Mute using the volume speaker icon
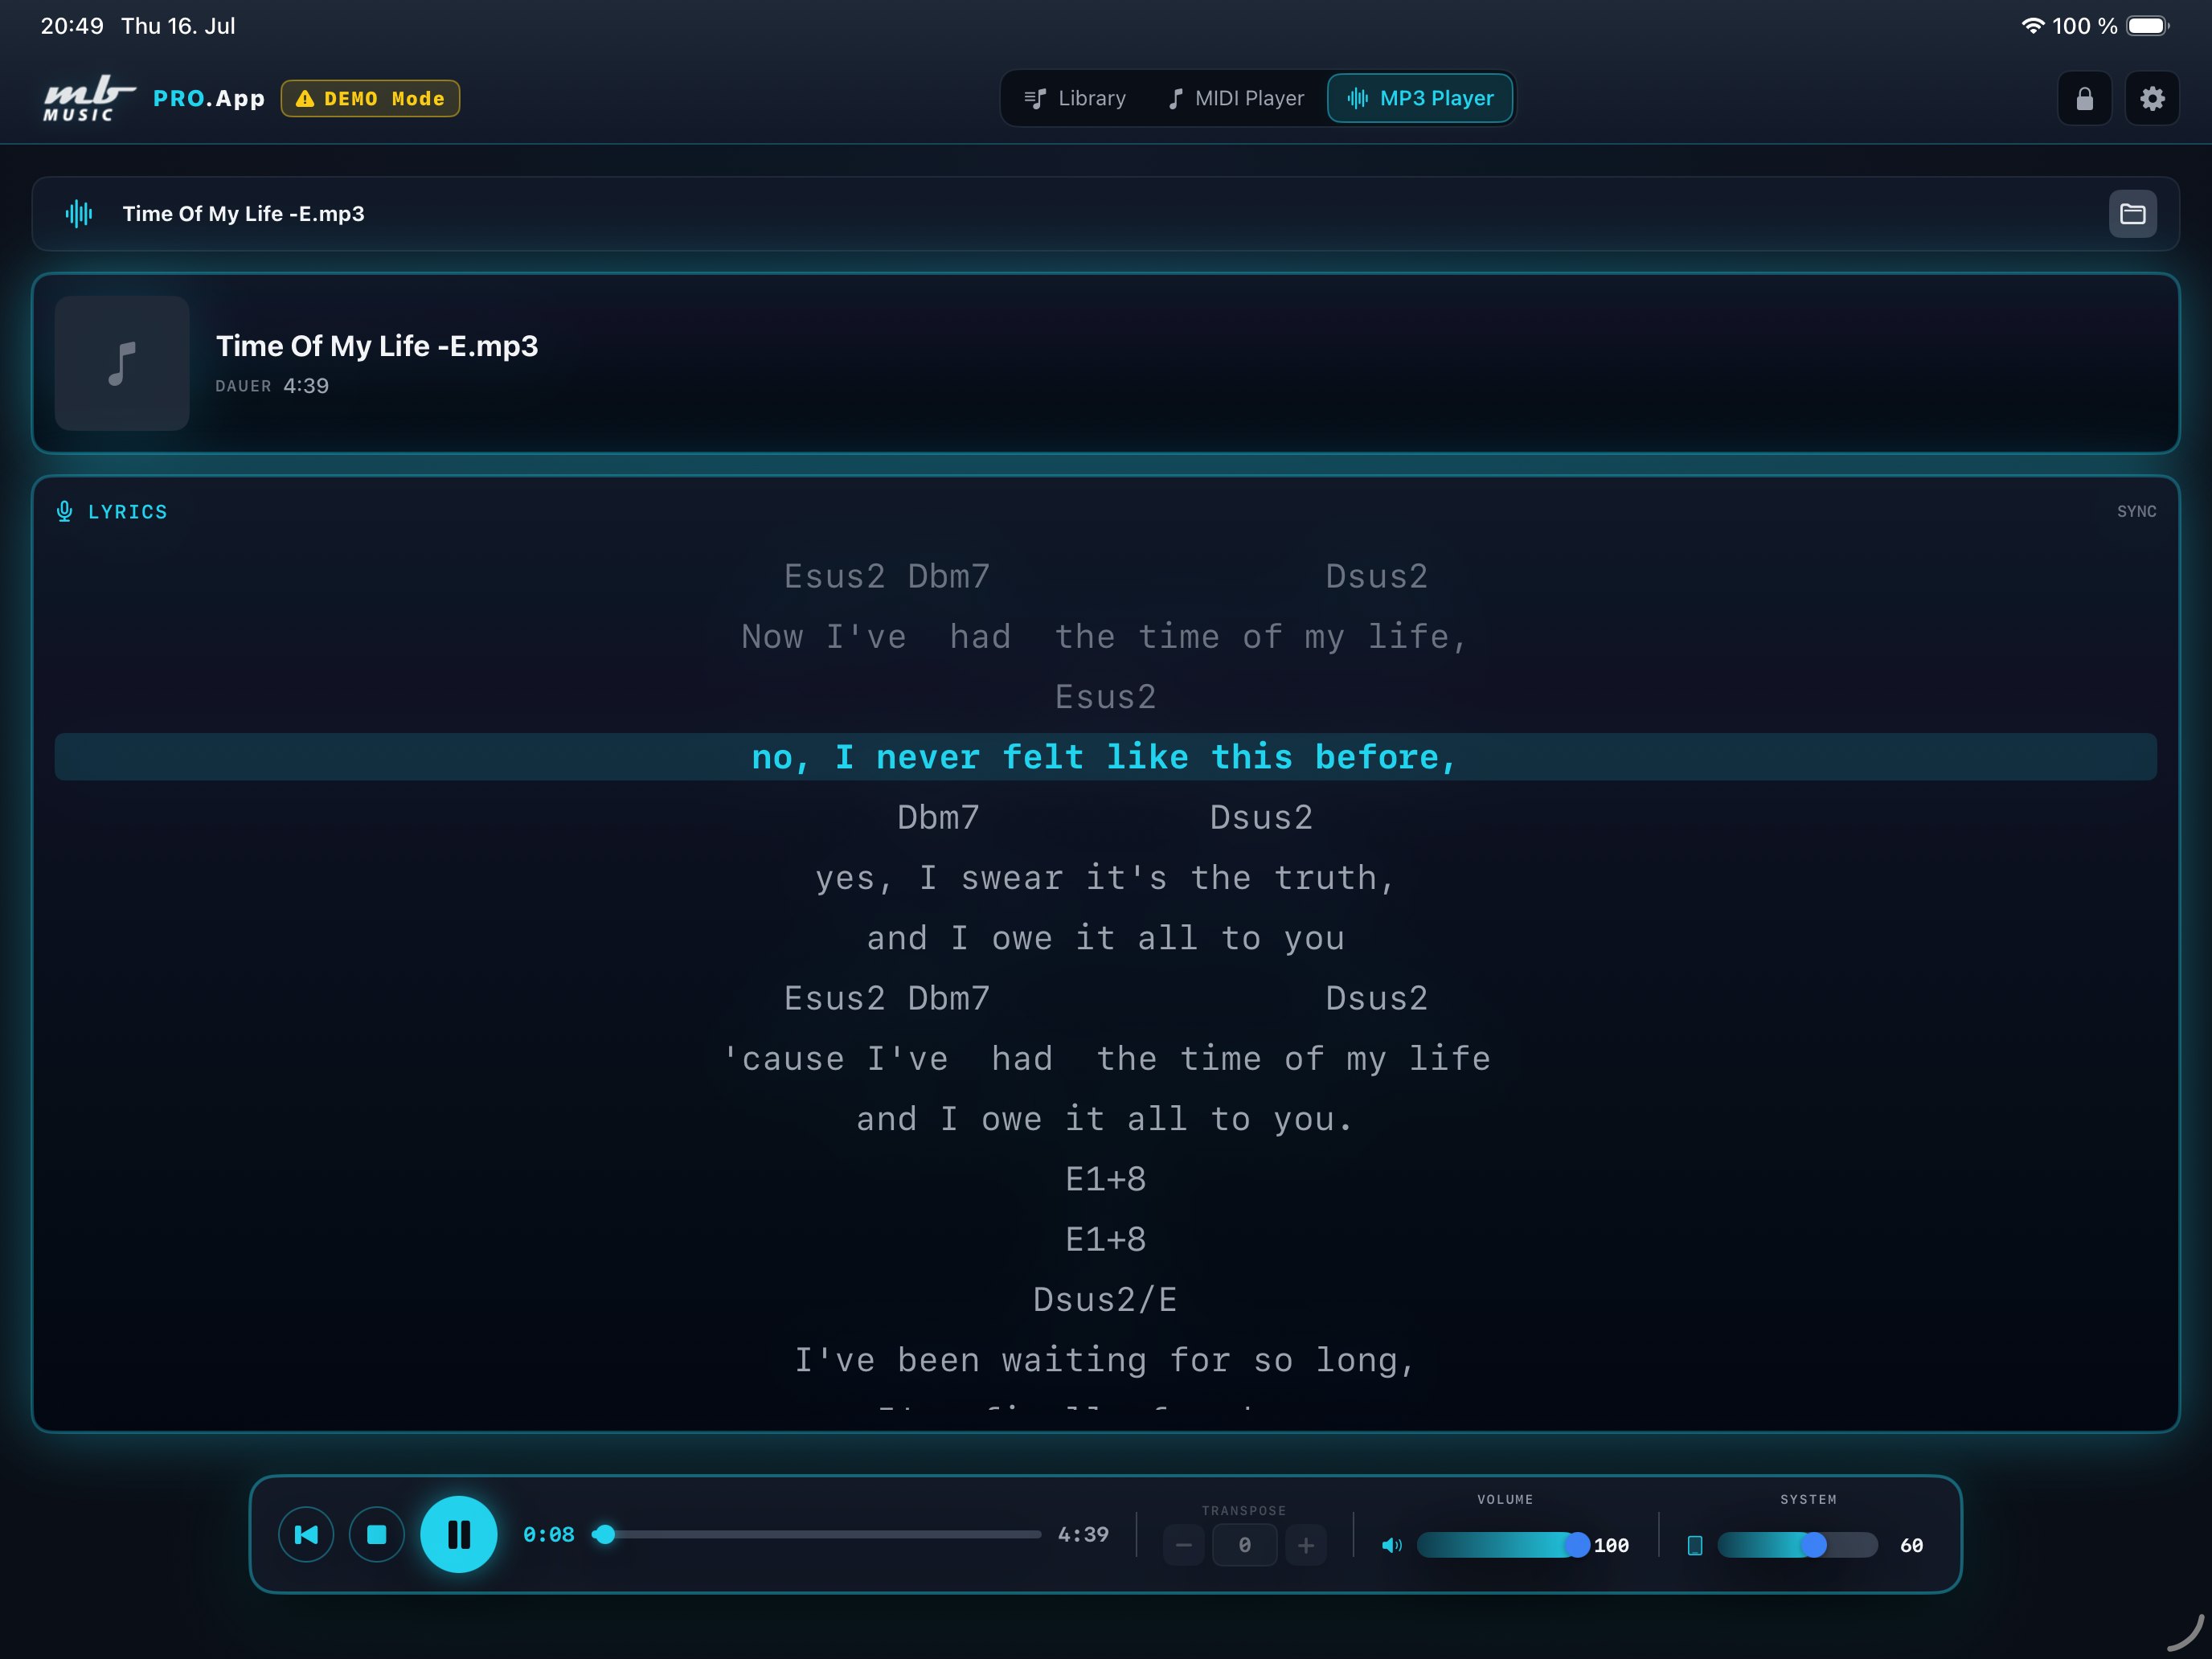This screenshot has width=2212, height=1659. (x=1391, y=1545)
